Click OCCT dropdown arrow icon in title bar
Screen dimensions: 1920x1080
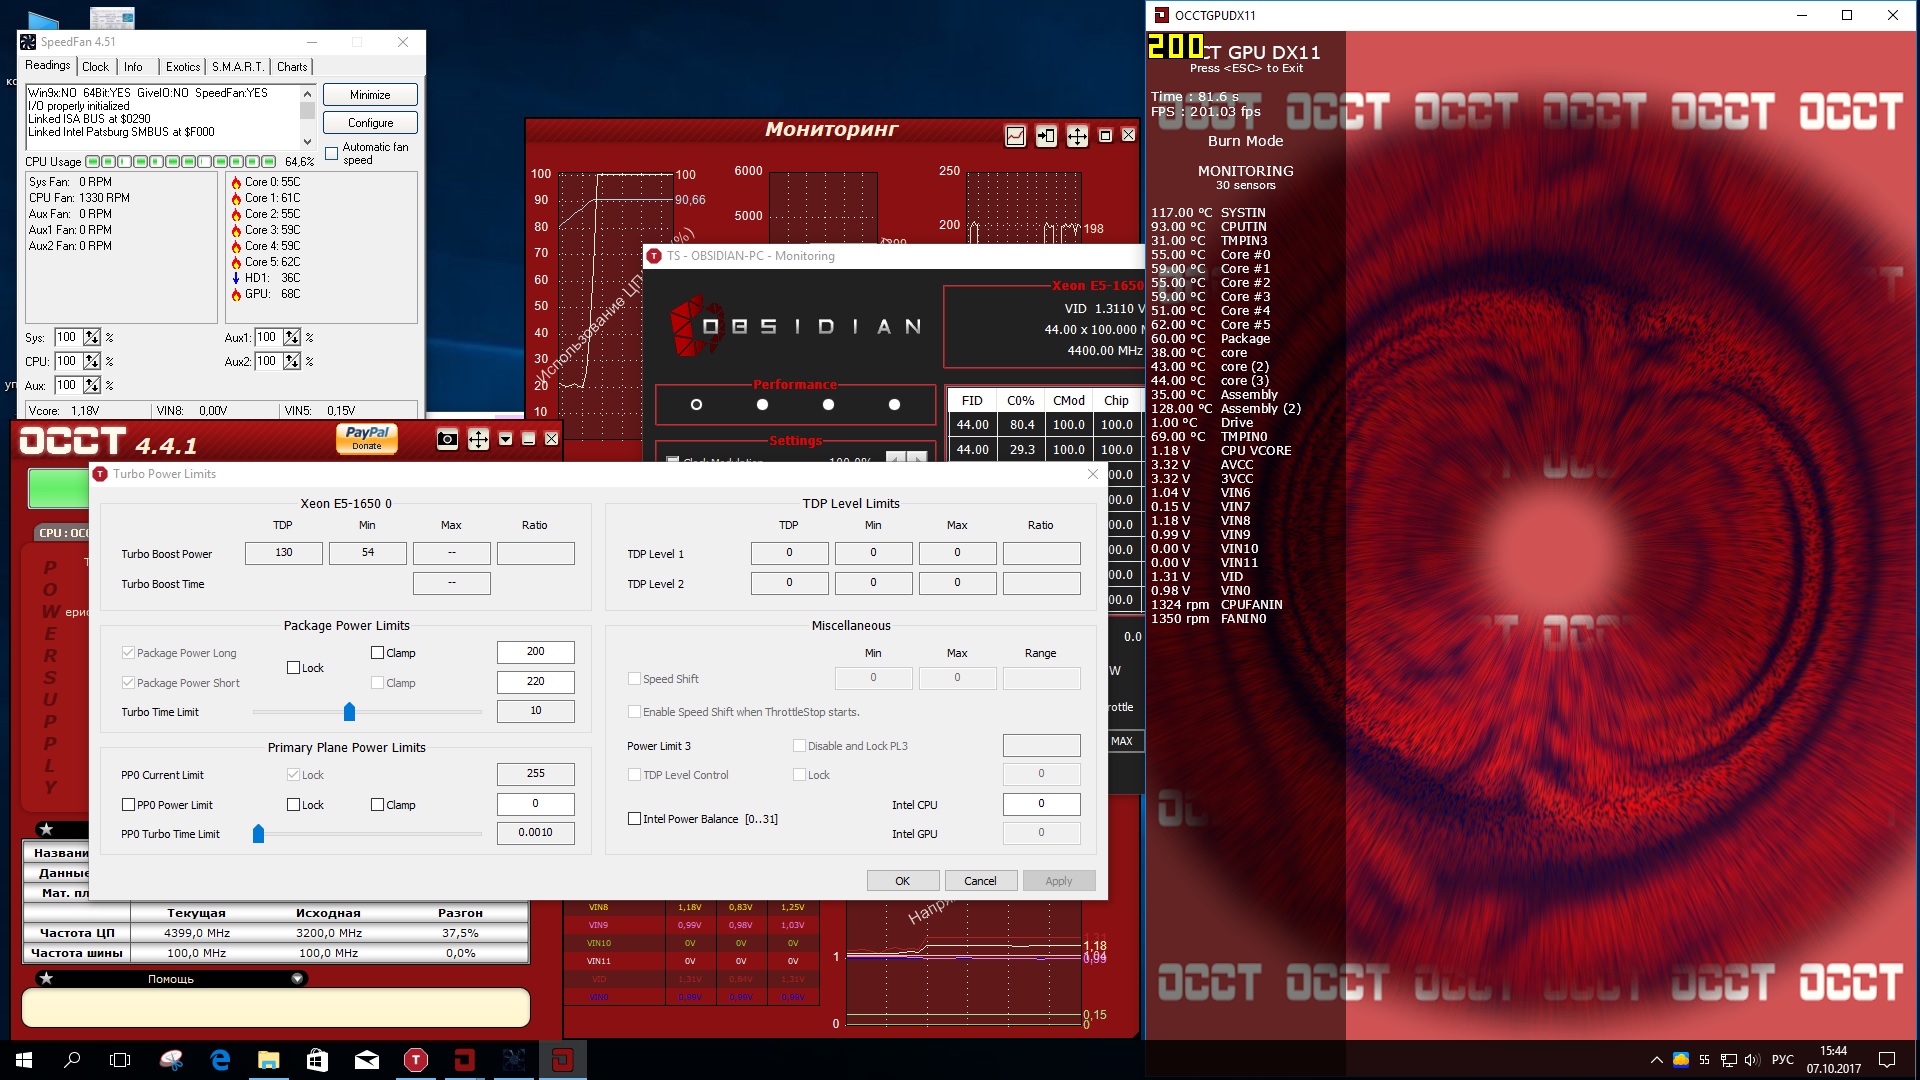[505, 439]
